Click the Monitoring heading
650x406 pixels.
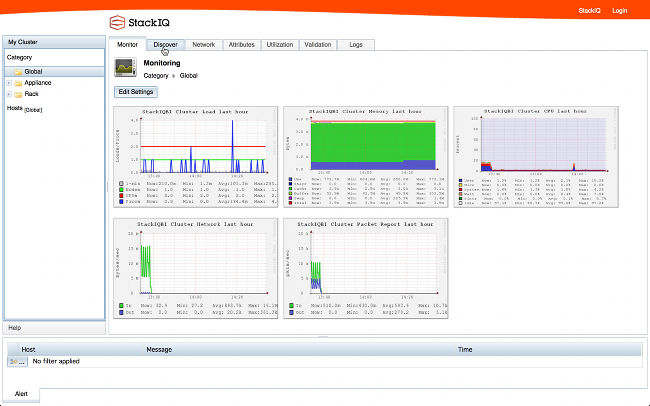click(x=162, y=63)
